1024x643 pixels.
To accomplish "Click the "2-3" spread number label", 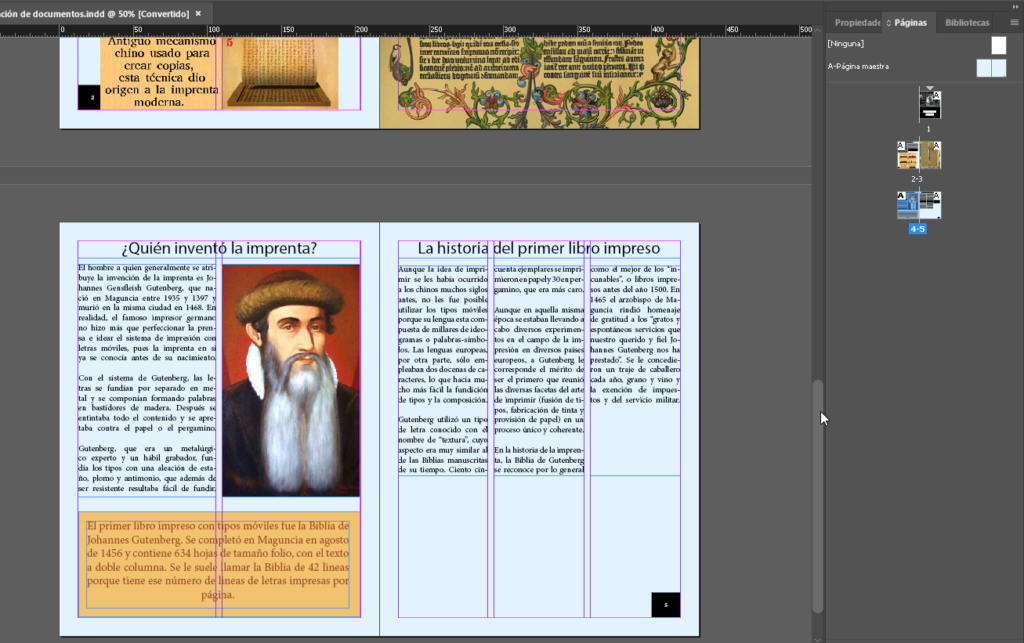I will pos(917,179).
